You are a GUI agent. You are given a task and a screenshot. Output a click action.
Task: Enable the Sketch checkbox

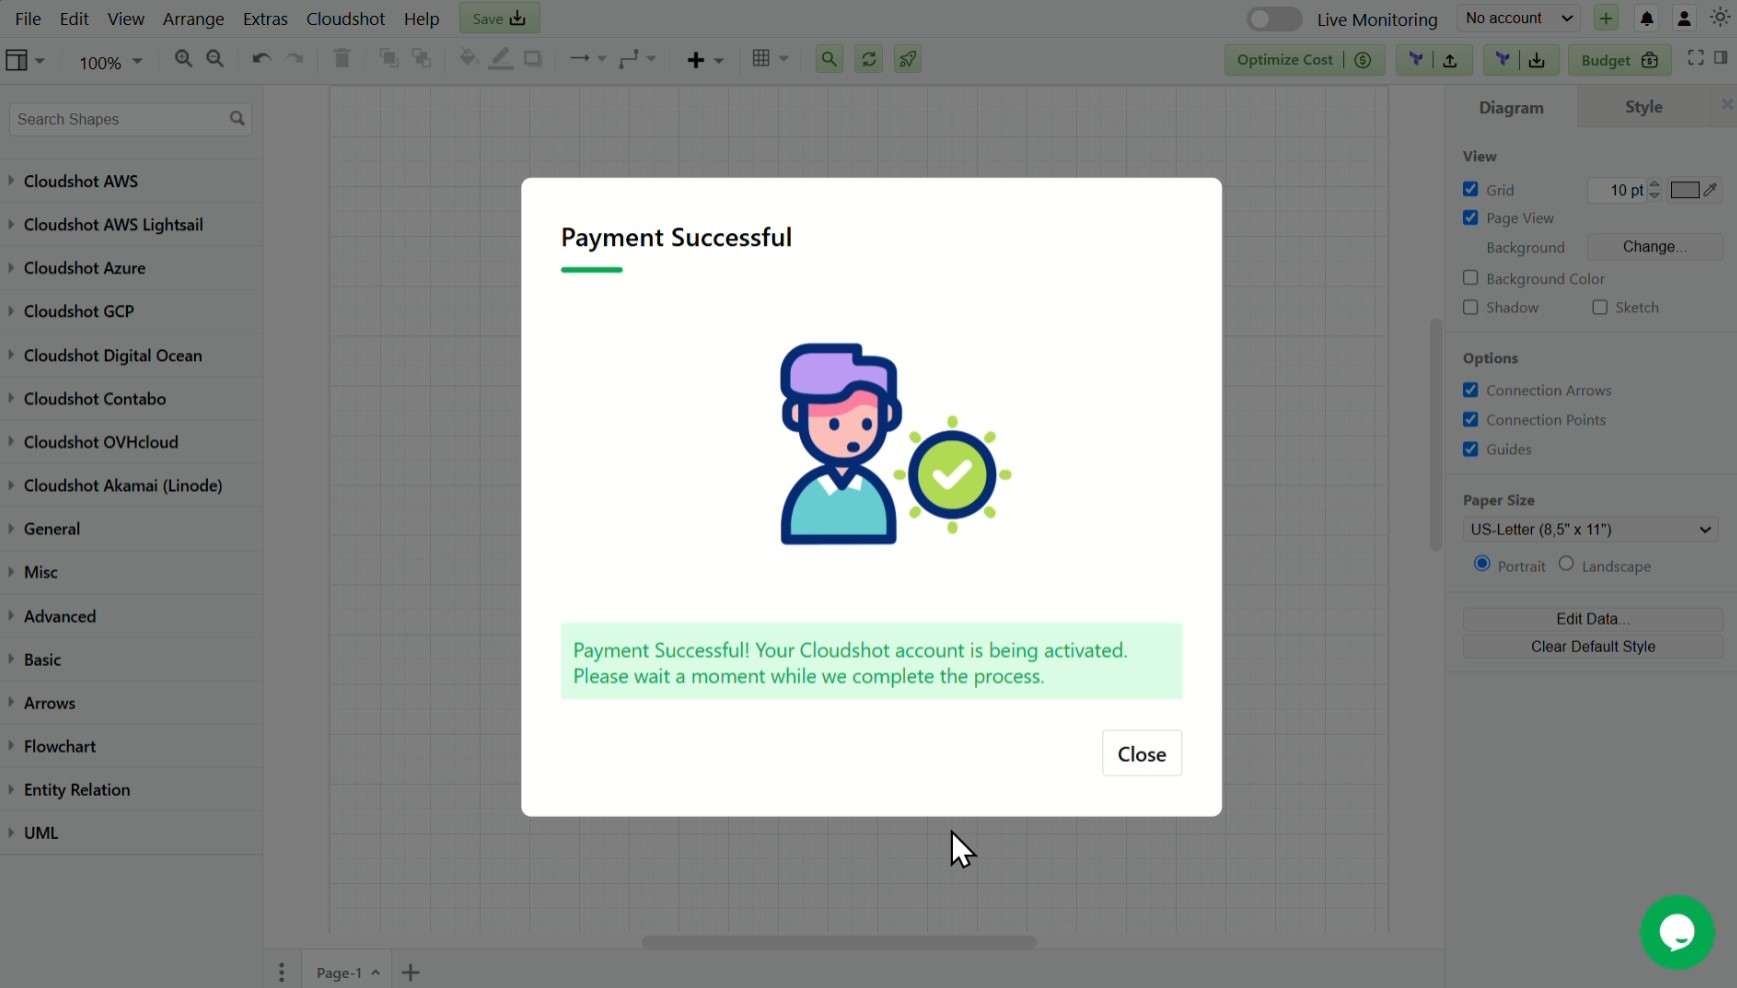point(1600,307)
